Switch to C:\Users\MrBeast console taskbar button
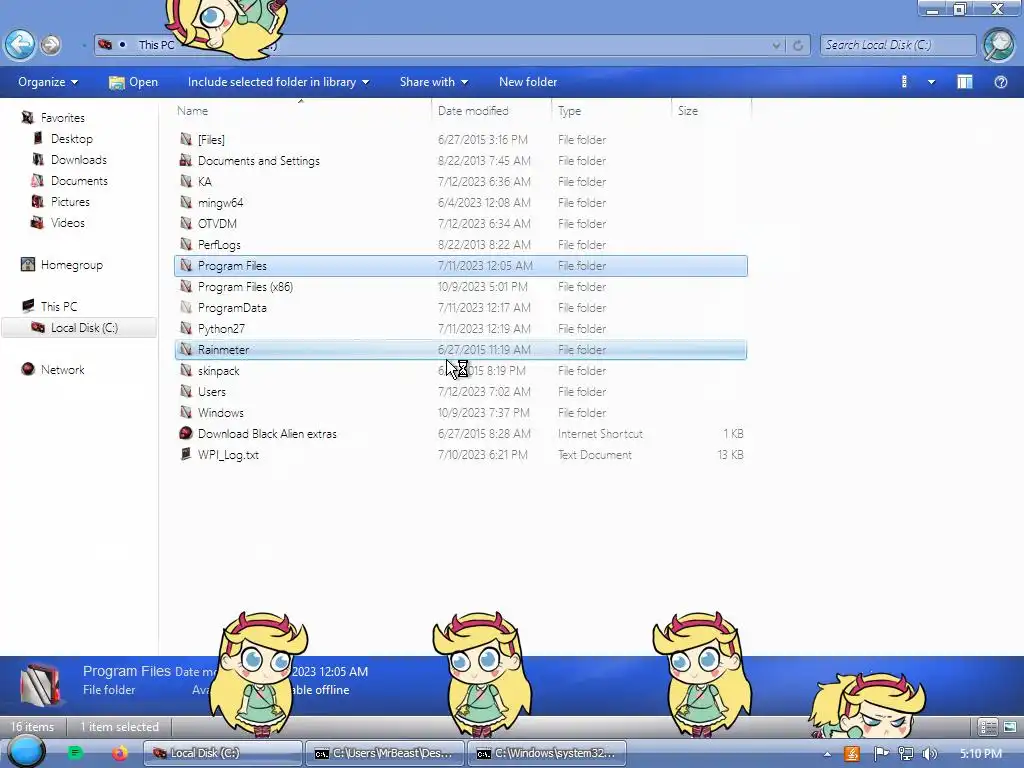This screenshot has width=1024, height=768. click(385, 753)
